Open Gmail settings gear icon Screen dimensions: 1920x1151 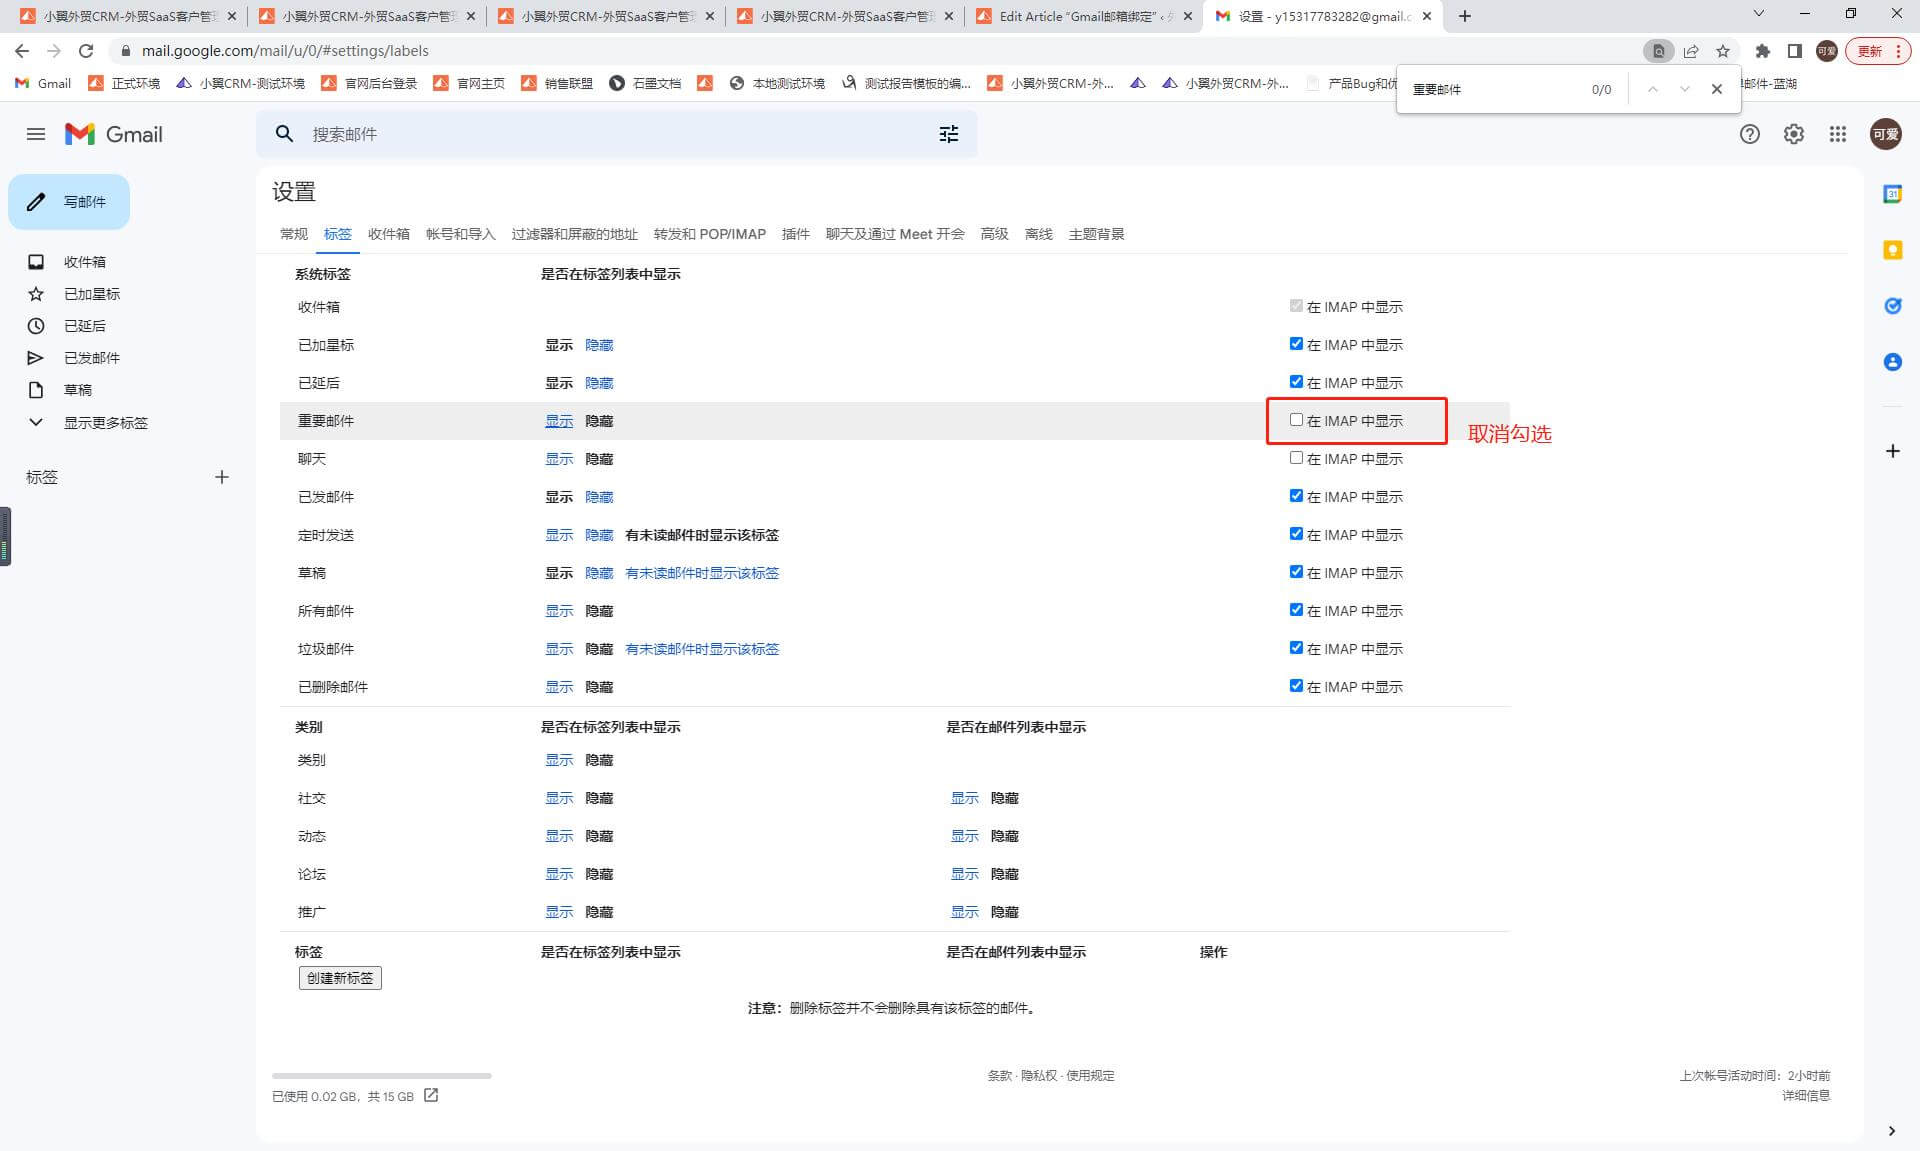(x=1793, y=134)
